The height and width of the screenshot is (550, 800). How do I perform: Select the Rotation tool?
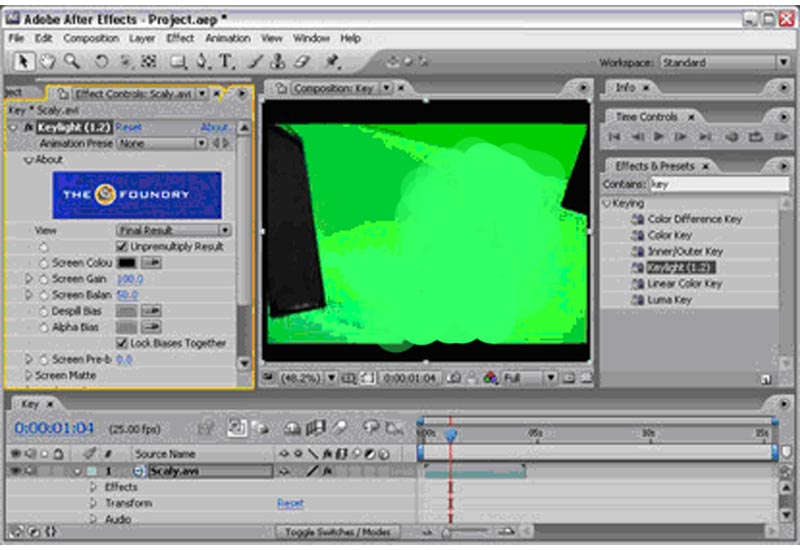(x=102, y=62)
